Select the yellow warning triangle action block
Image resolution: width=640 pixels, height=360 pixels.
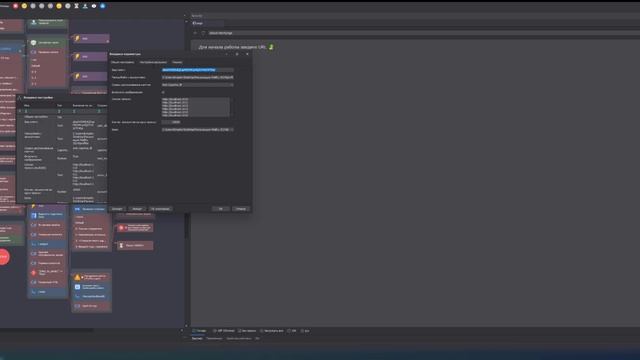point(91,277)
